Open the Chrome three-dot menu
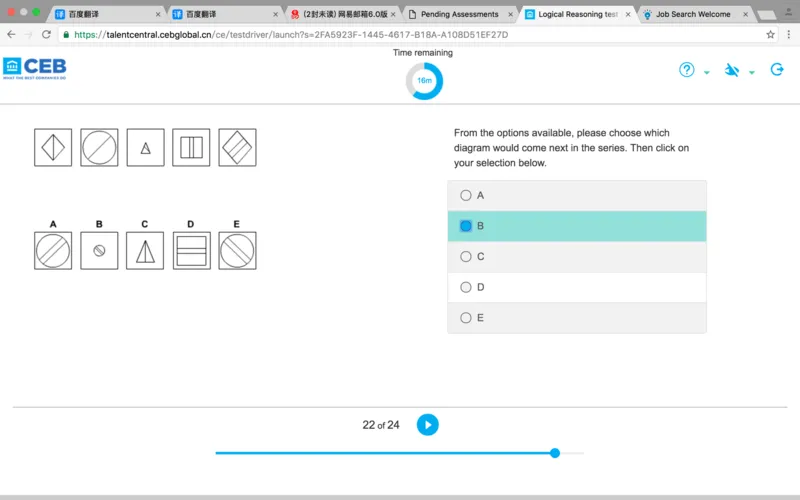Screen dimensions: 800x500 coord(787,34)
